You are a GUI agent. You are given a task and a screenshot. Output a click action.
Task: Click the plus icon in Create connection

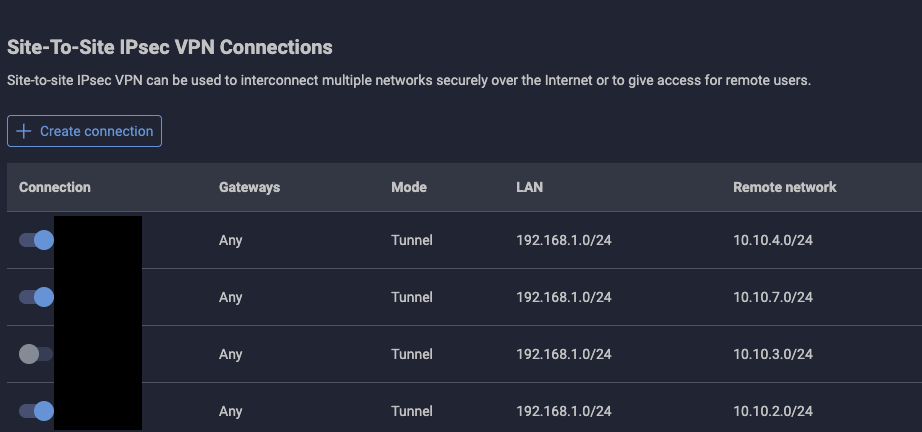pyautogui.click(x=24, y=131)
